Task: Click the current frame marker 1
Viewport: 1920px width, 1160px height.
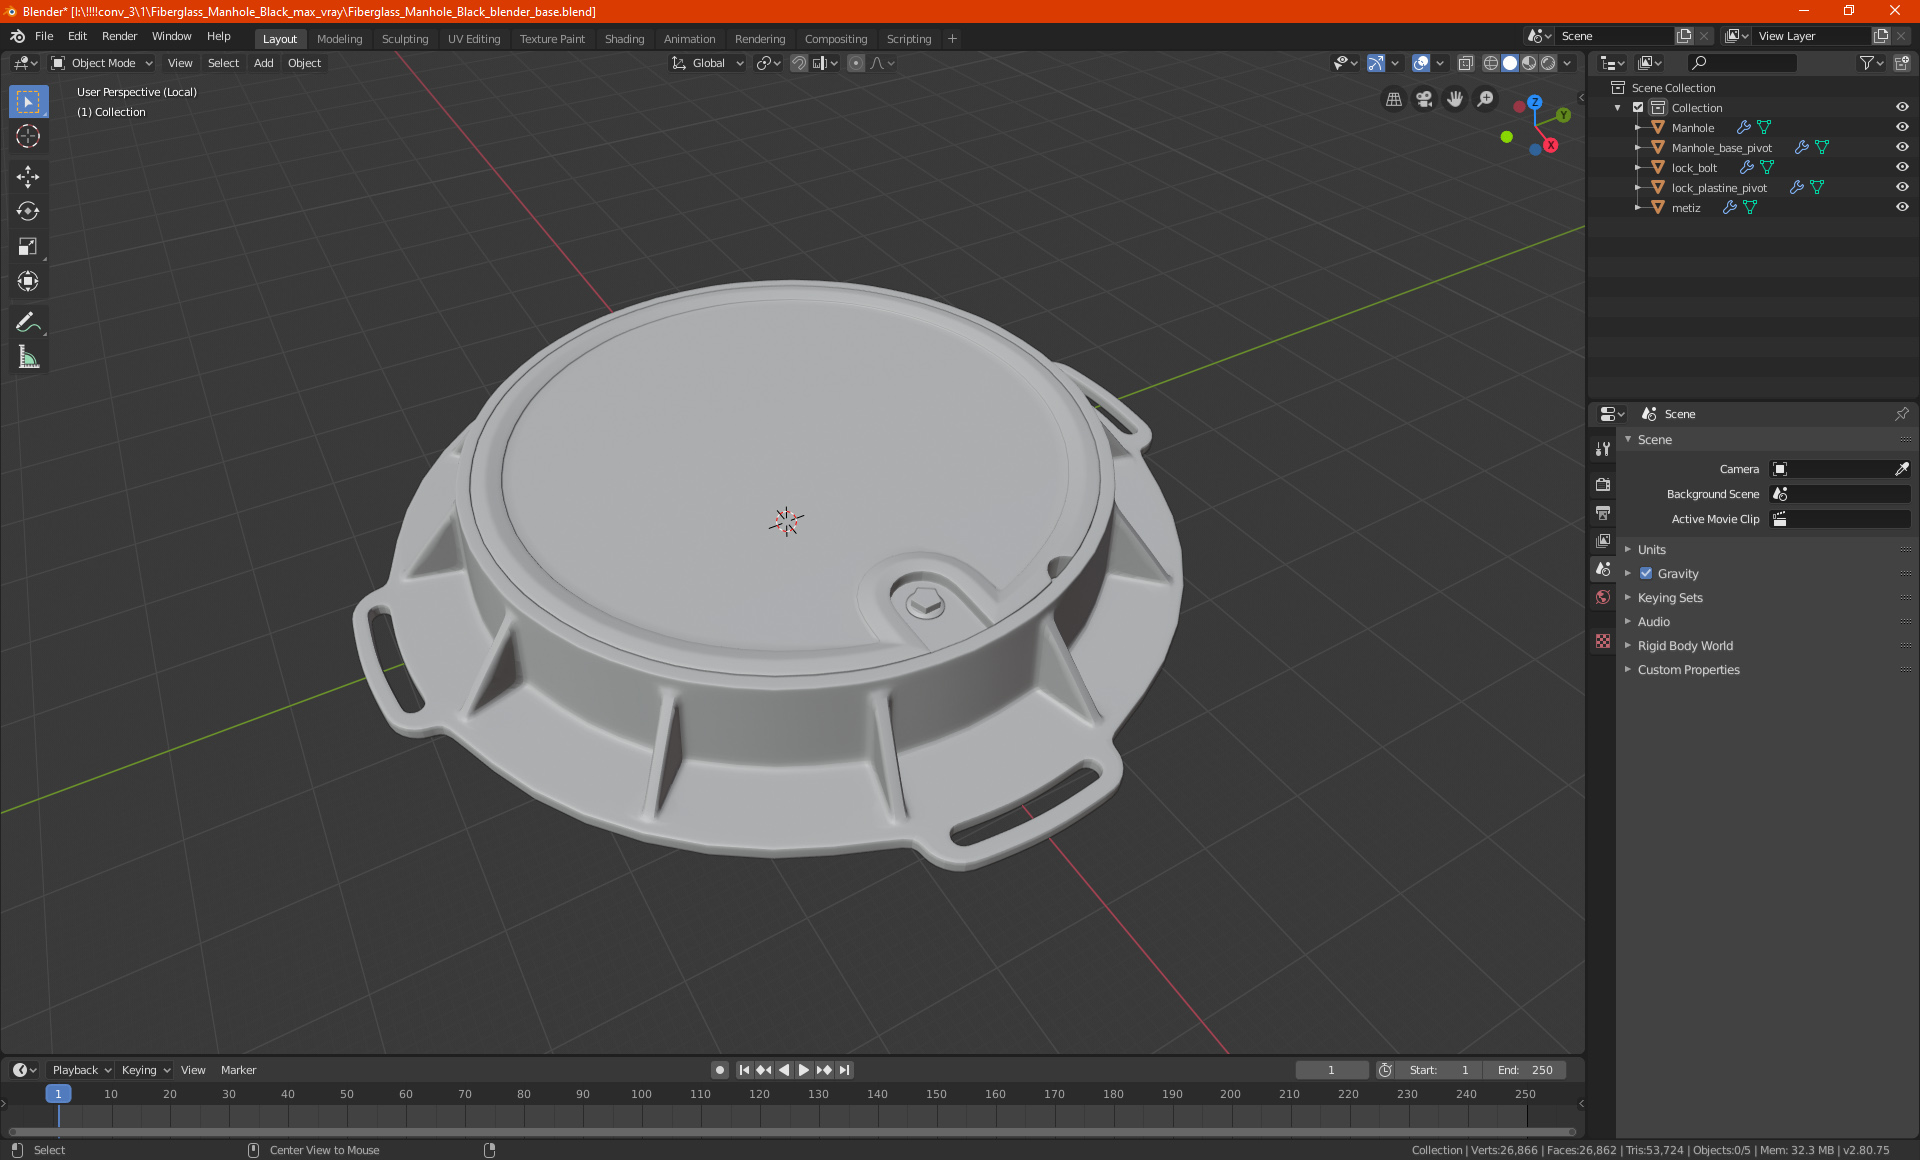Action: tap(58, 1094)
